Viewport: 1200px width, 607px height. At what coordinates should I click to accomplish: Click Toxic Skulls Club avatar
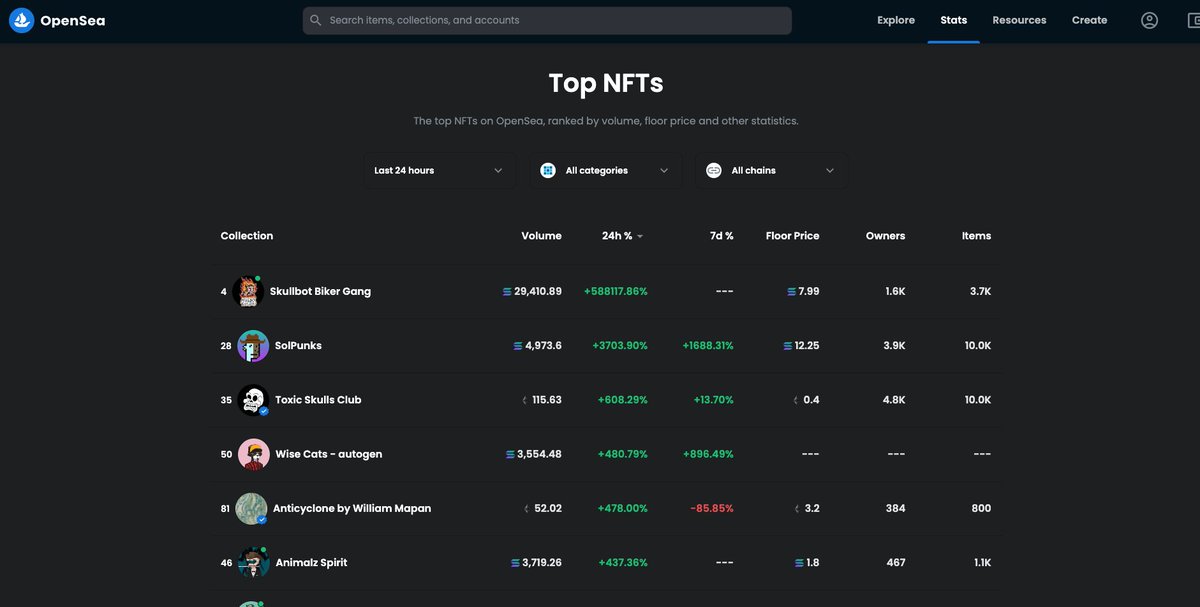[253, 400]
